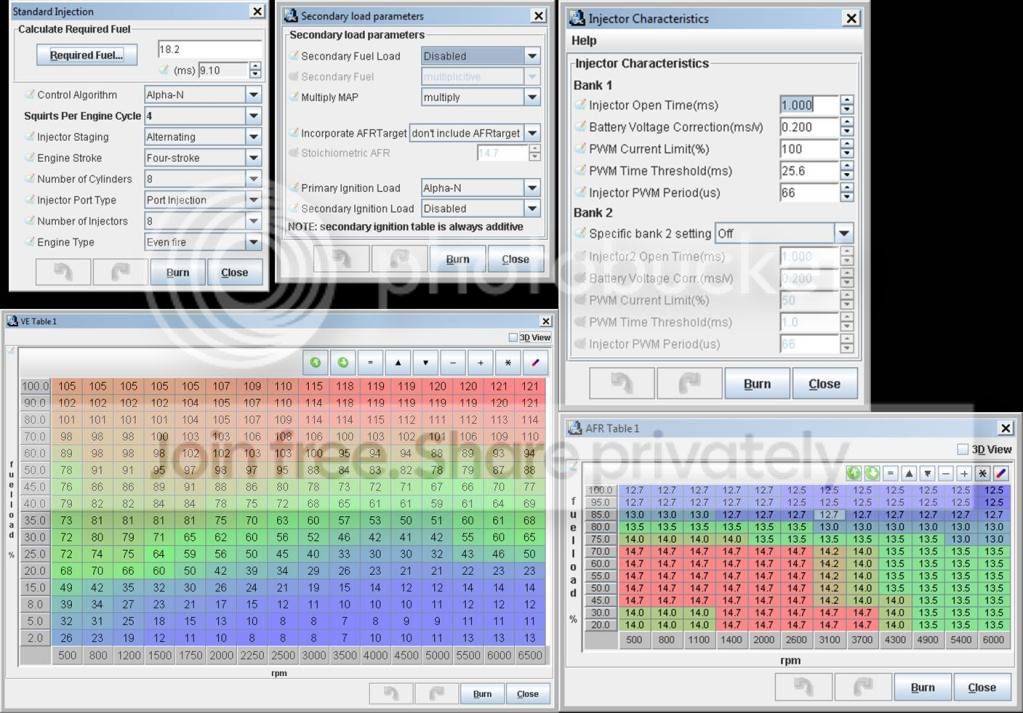
Task: Click the plus icon in AFR Table 1 toolbar
Action: [x=964, y=473]
